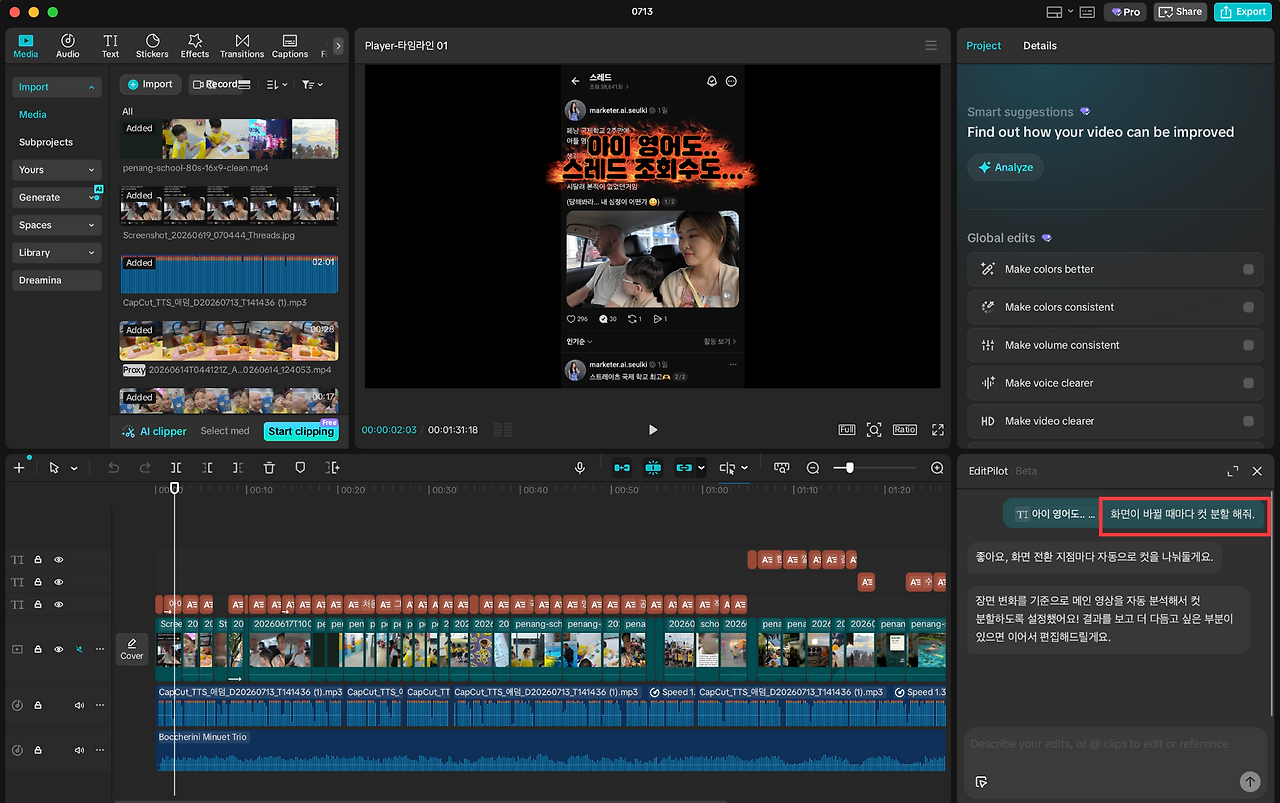Viewport: 1280px width, 803px height.
Task: Open the media filter dropdown
Action: [x=312, y=85]
